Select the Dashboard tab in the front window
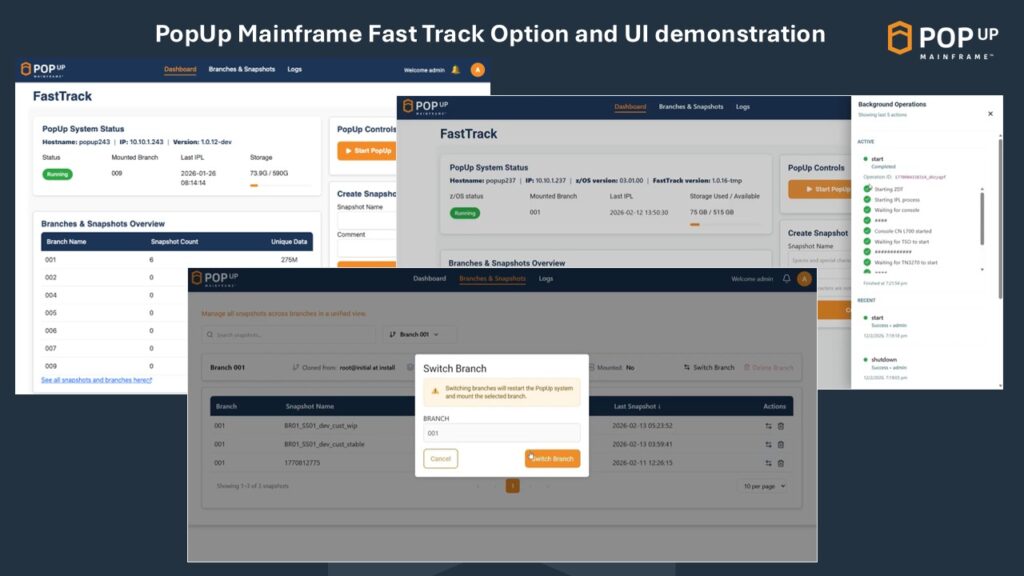 [x=429, y=279]
